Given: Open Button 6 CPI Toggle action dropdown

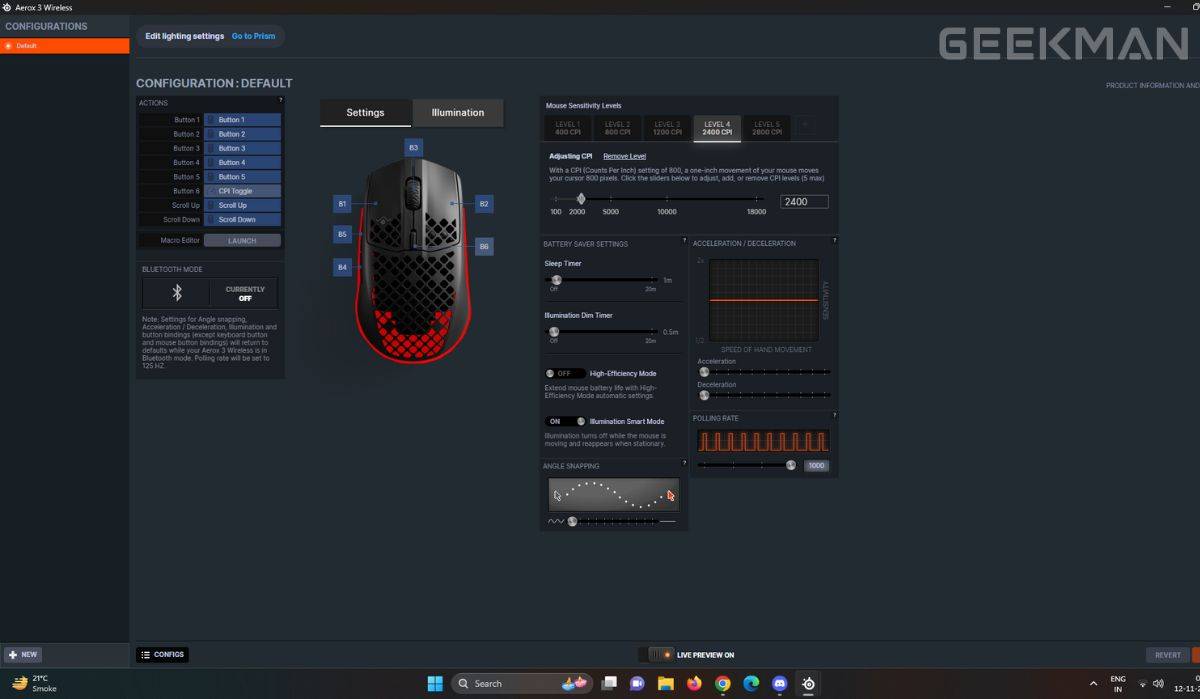Looking at the screenshot, I should point(242,191).
